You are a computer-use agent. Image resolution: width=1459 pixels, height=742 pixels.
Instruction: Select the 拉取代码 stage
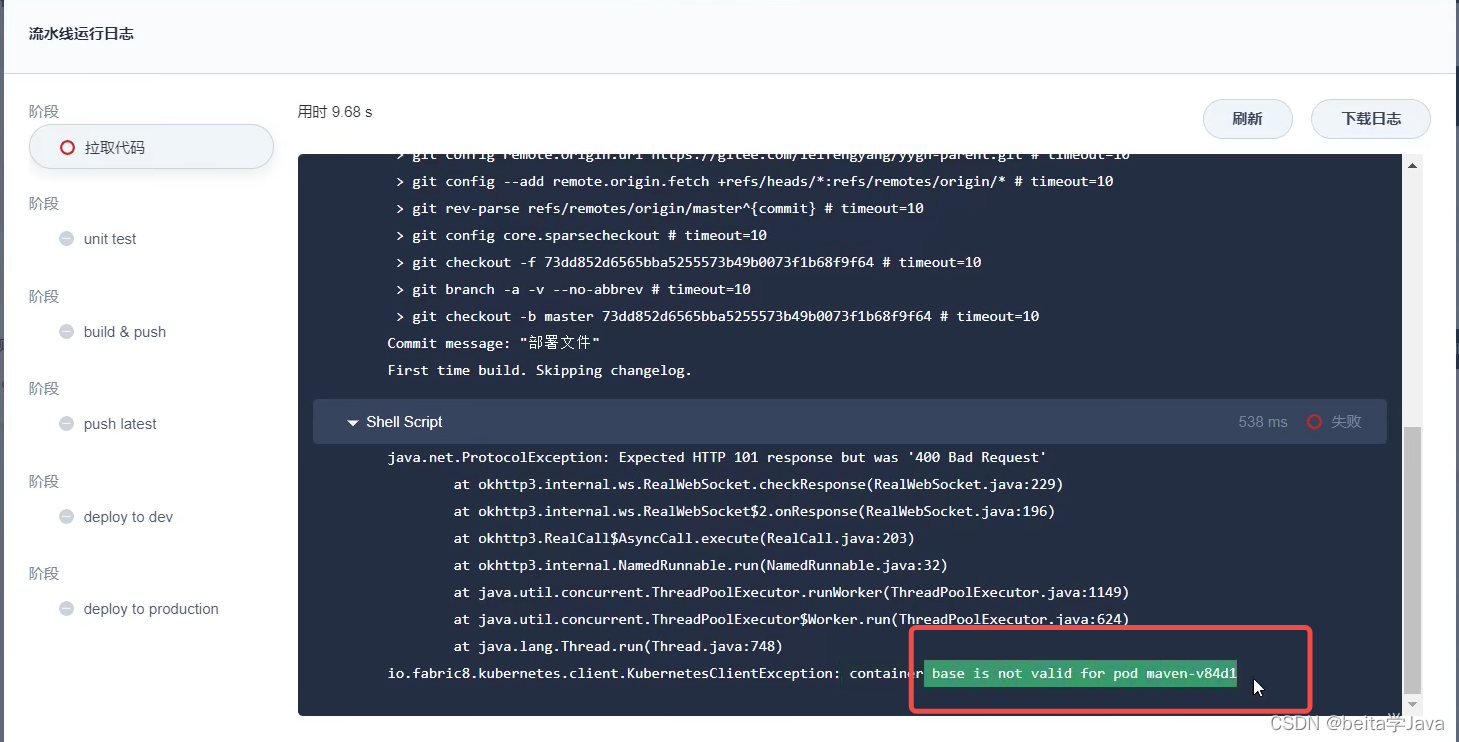[x=151, y=147]
